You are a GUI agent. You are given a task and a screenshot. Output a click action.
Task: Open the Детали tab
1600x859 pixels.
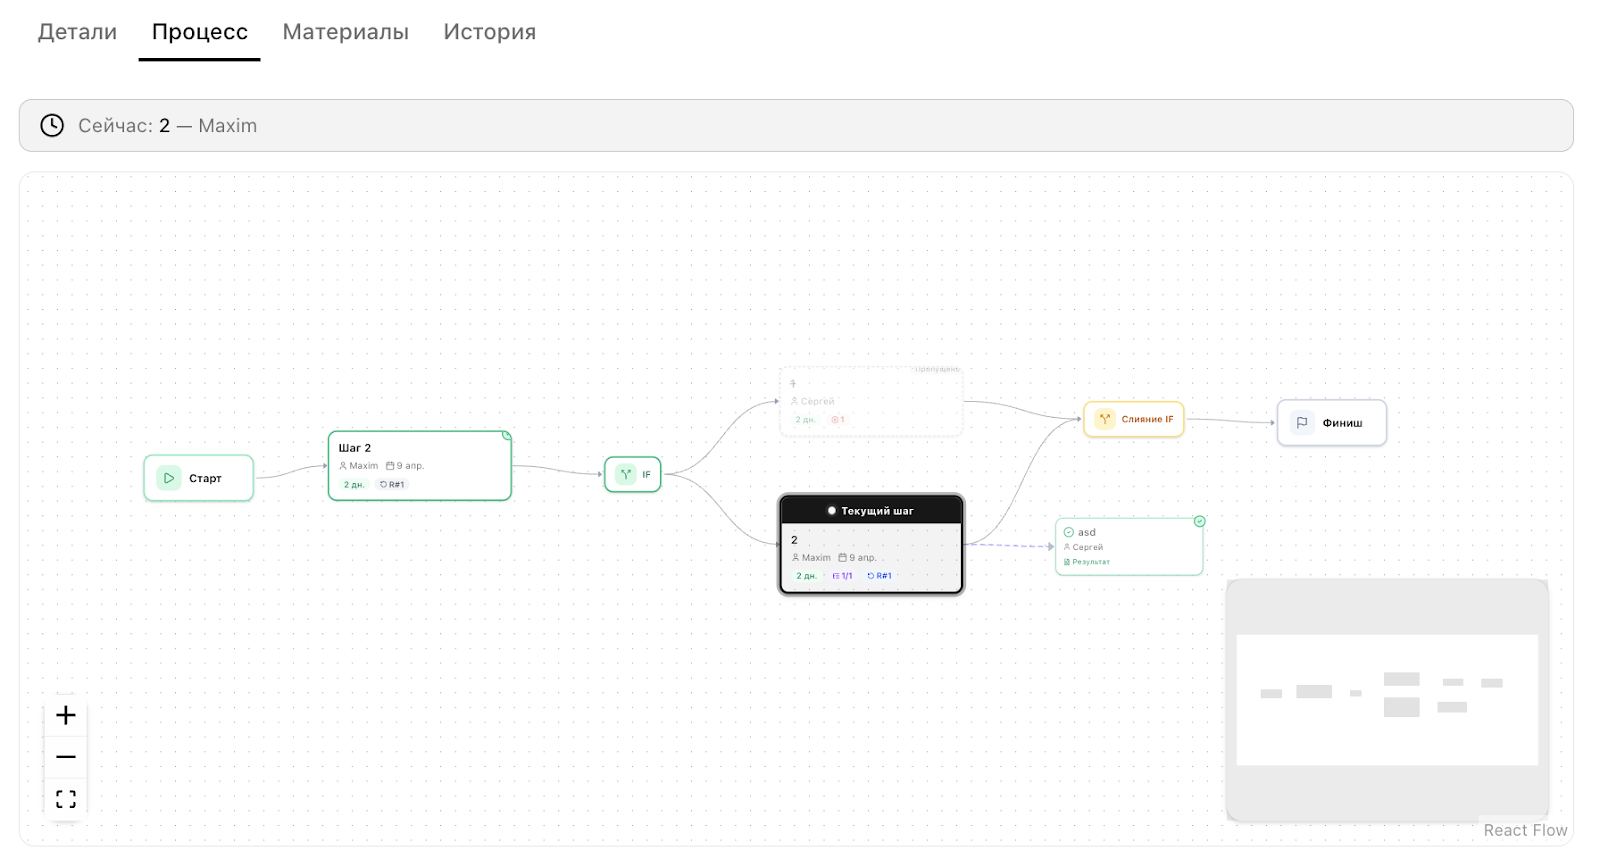[x=77, y=32]
